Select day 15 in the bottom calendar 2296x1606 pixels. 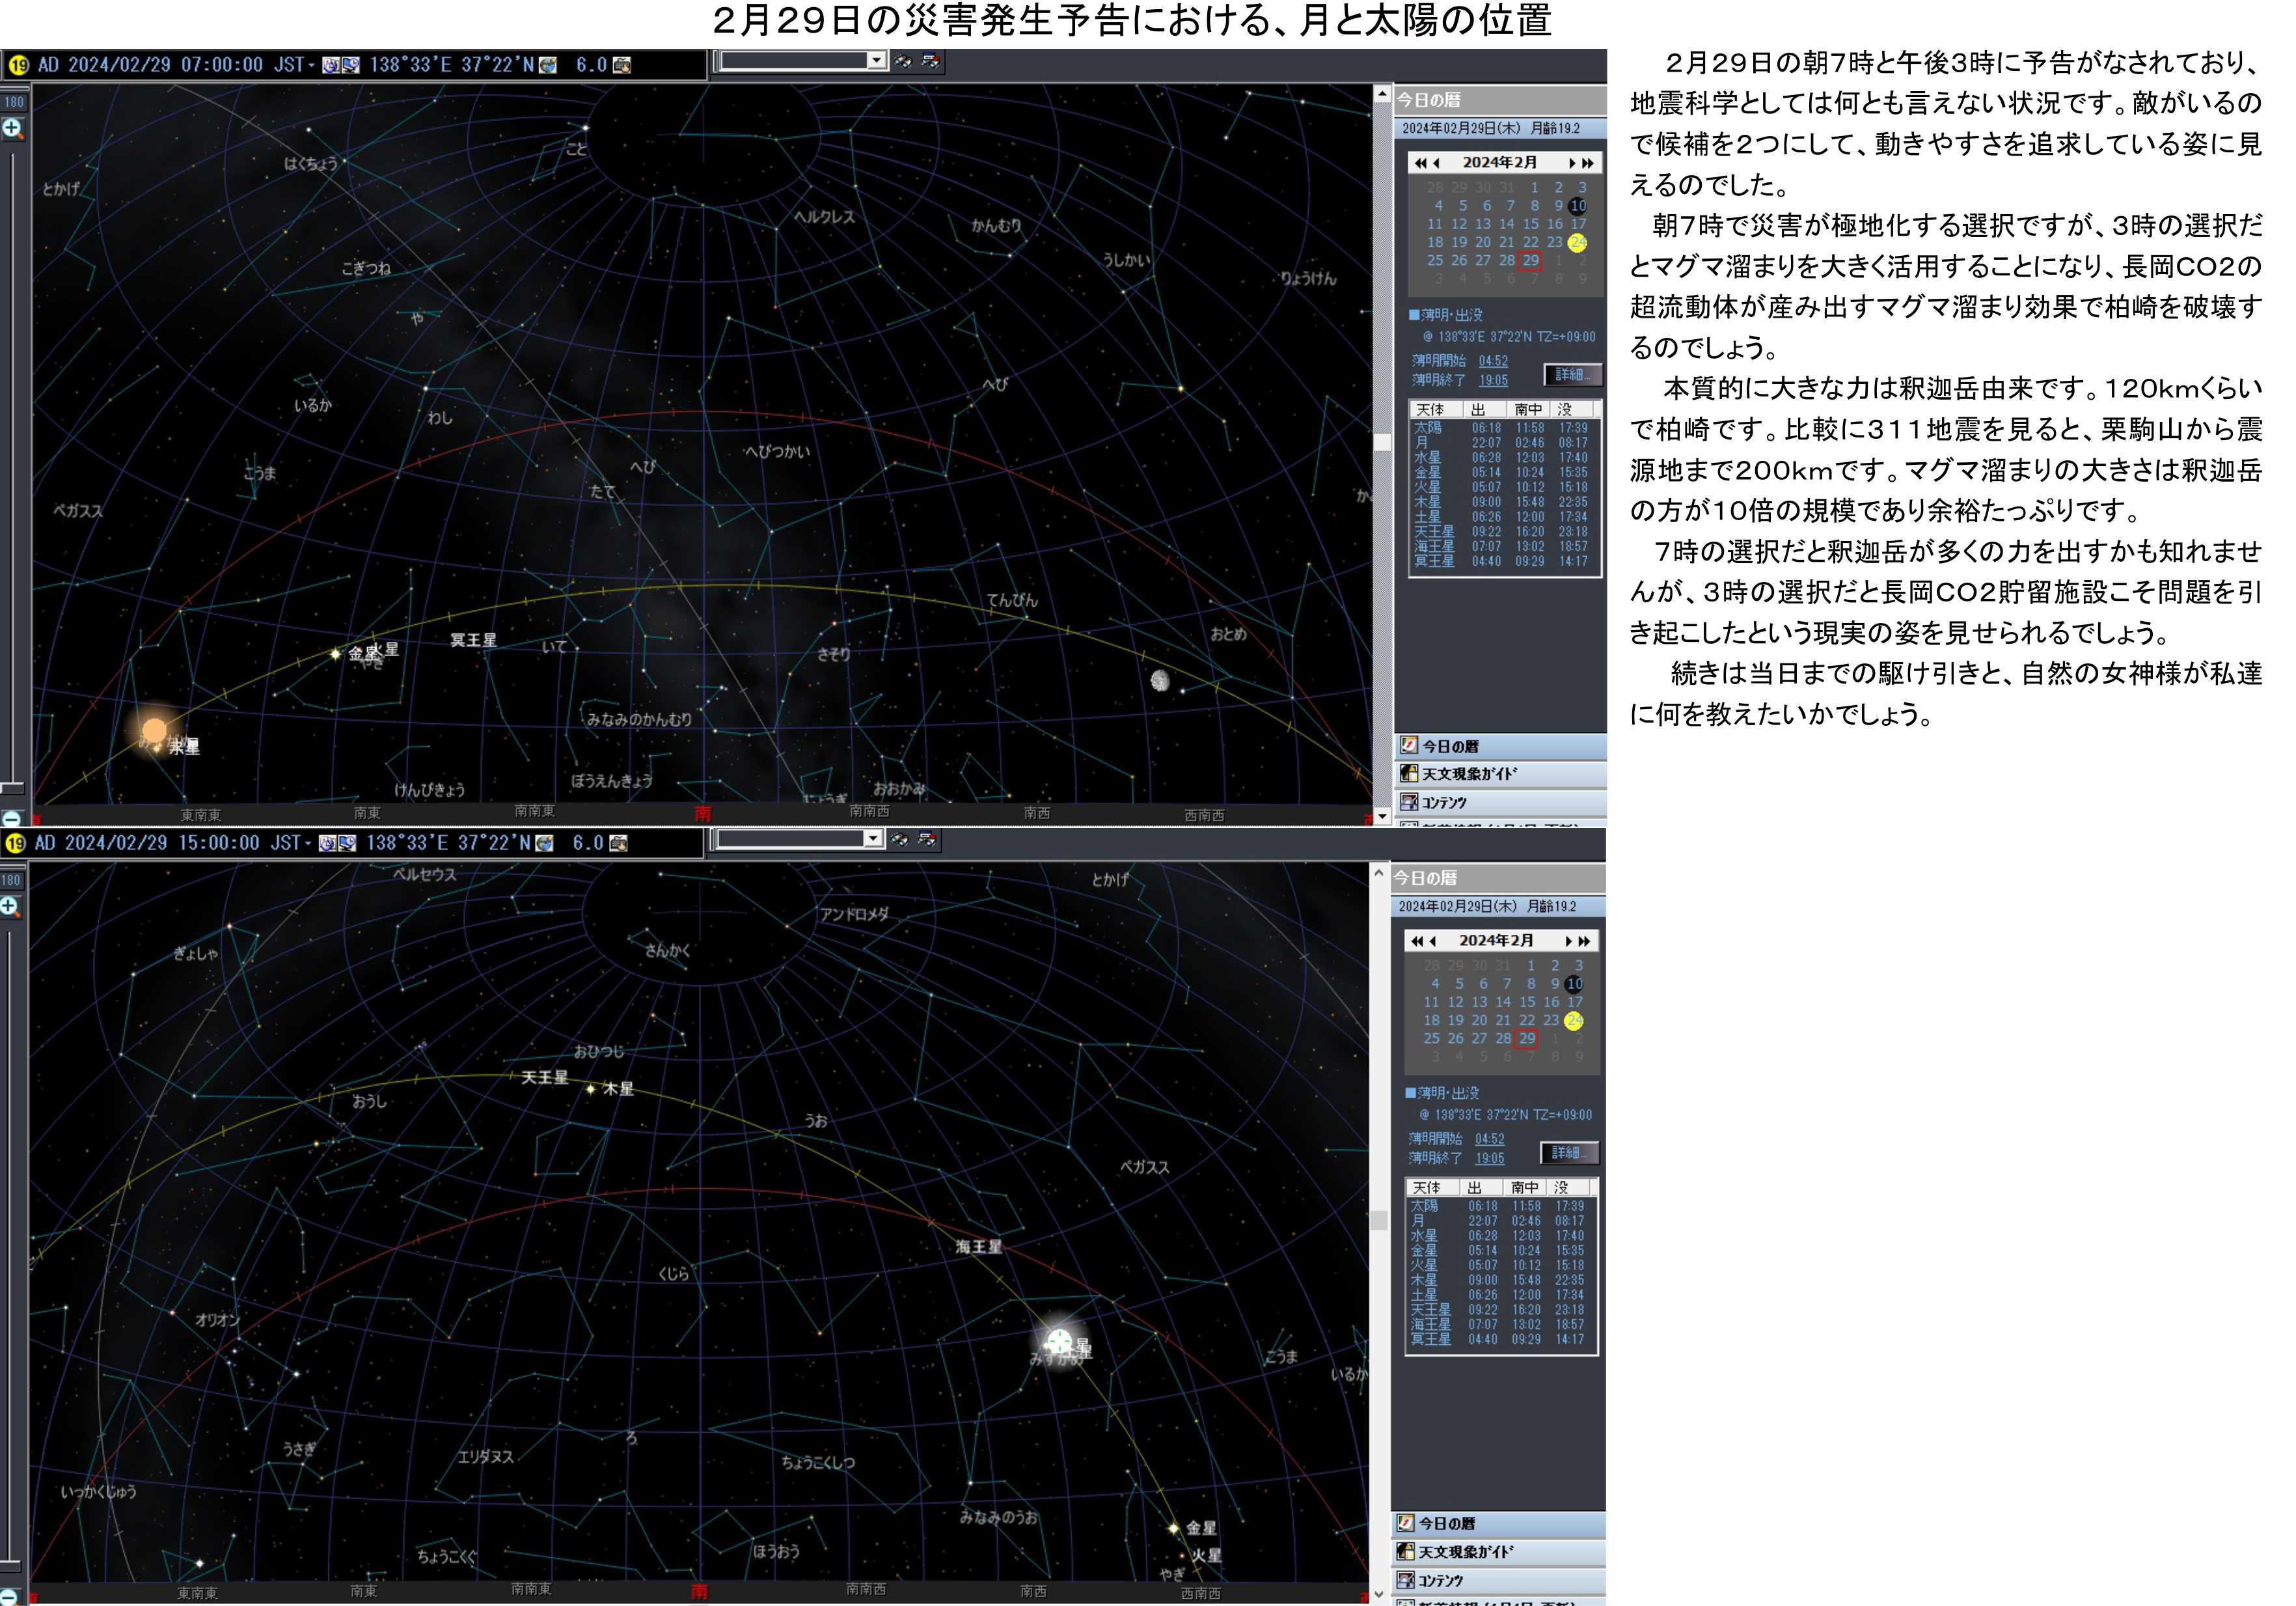(1527, 1002)
